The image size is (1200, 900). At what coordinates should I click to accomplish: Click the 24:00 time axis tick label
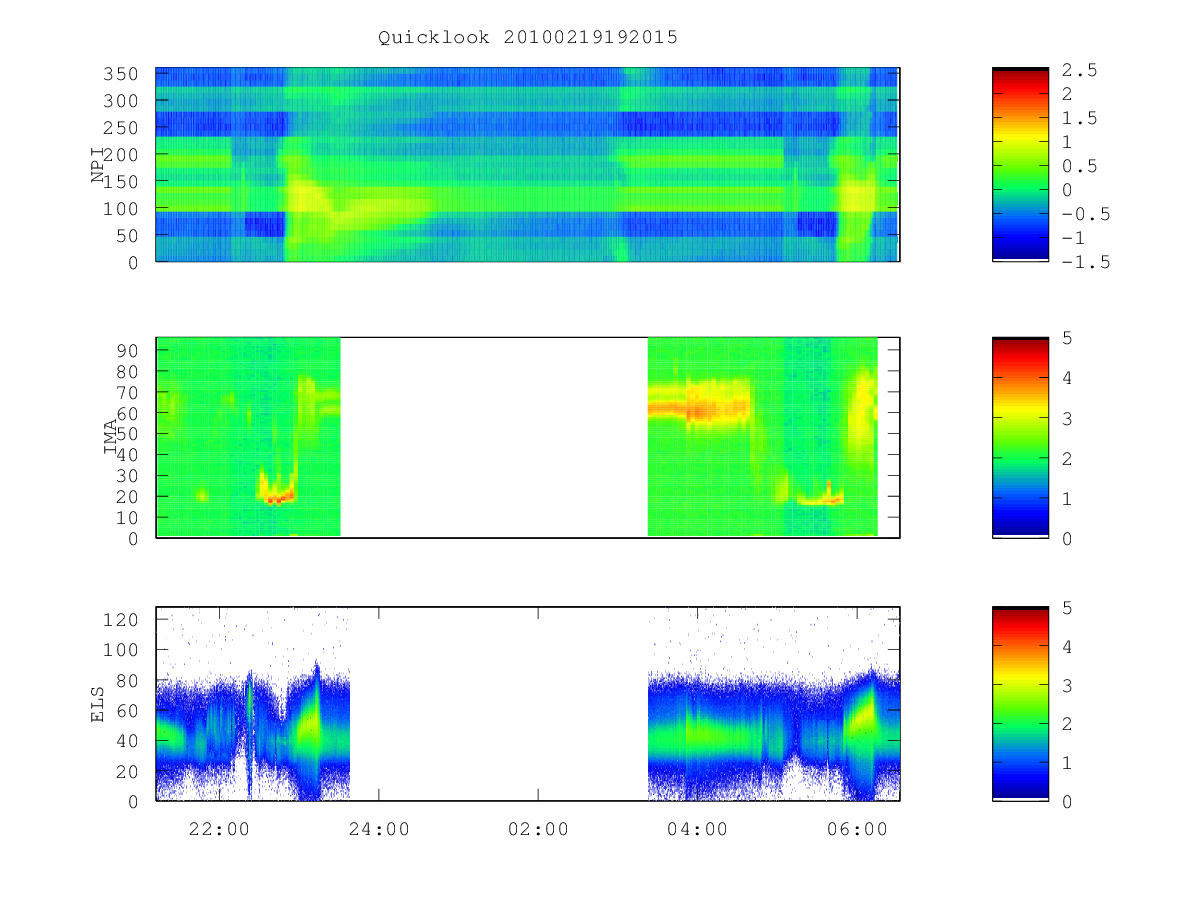tap(378, 829)
